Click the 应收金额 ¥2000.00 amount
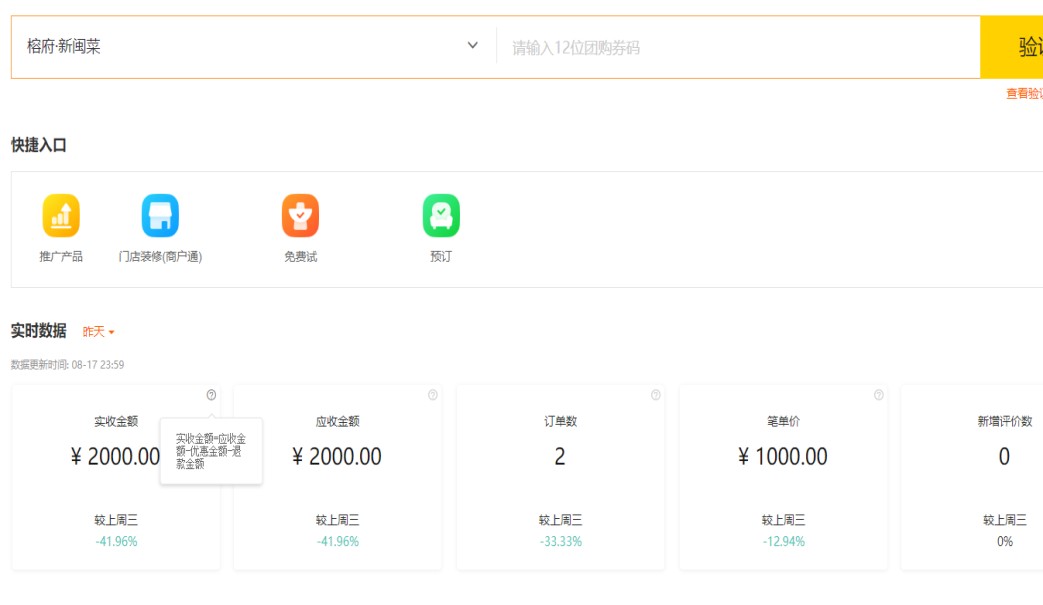The image size is (1043, 605). coord(337,457)
